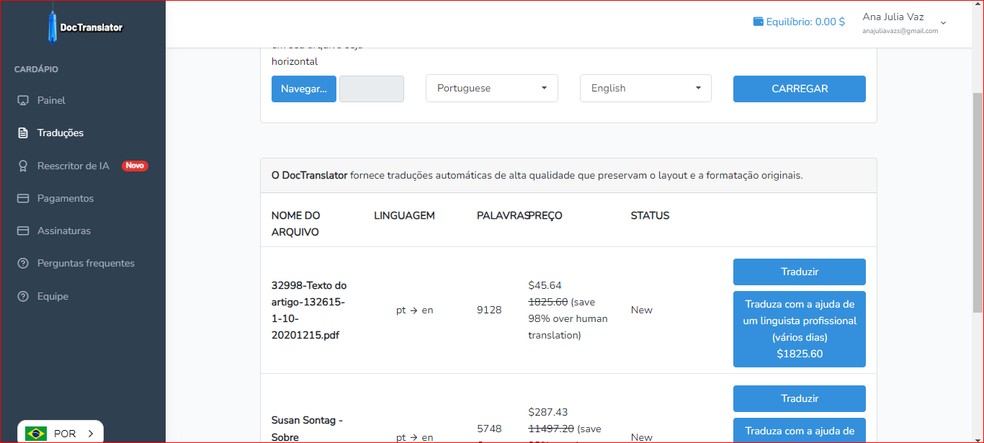Click the struck-through 11497.20 price

pyautogui.click(x=551, y=429)
